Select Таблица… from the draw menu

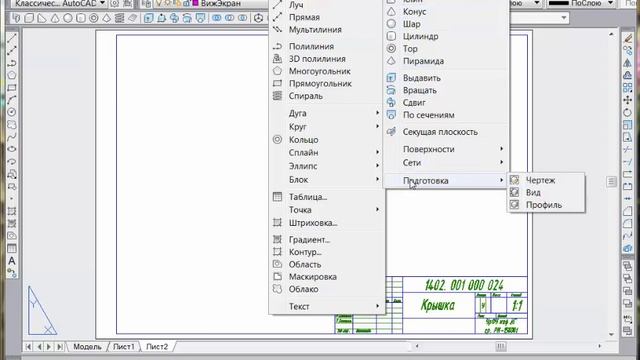[327, 197]
